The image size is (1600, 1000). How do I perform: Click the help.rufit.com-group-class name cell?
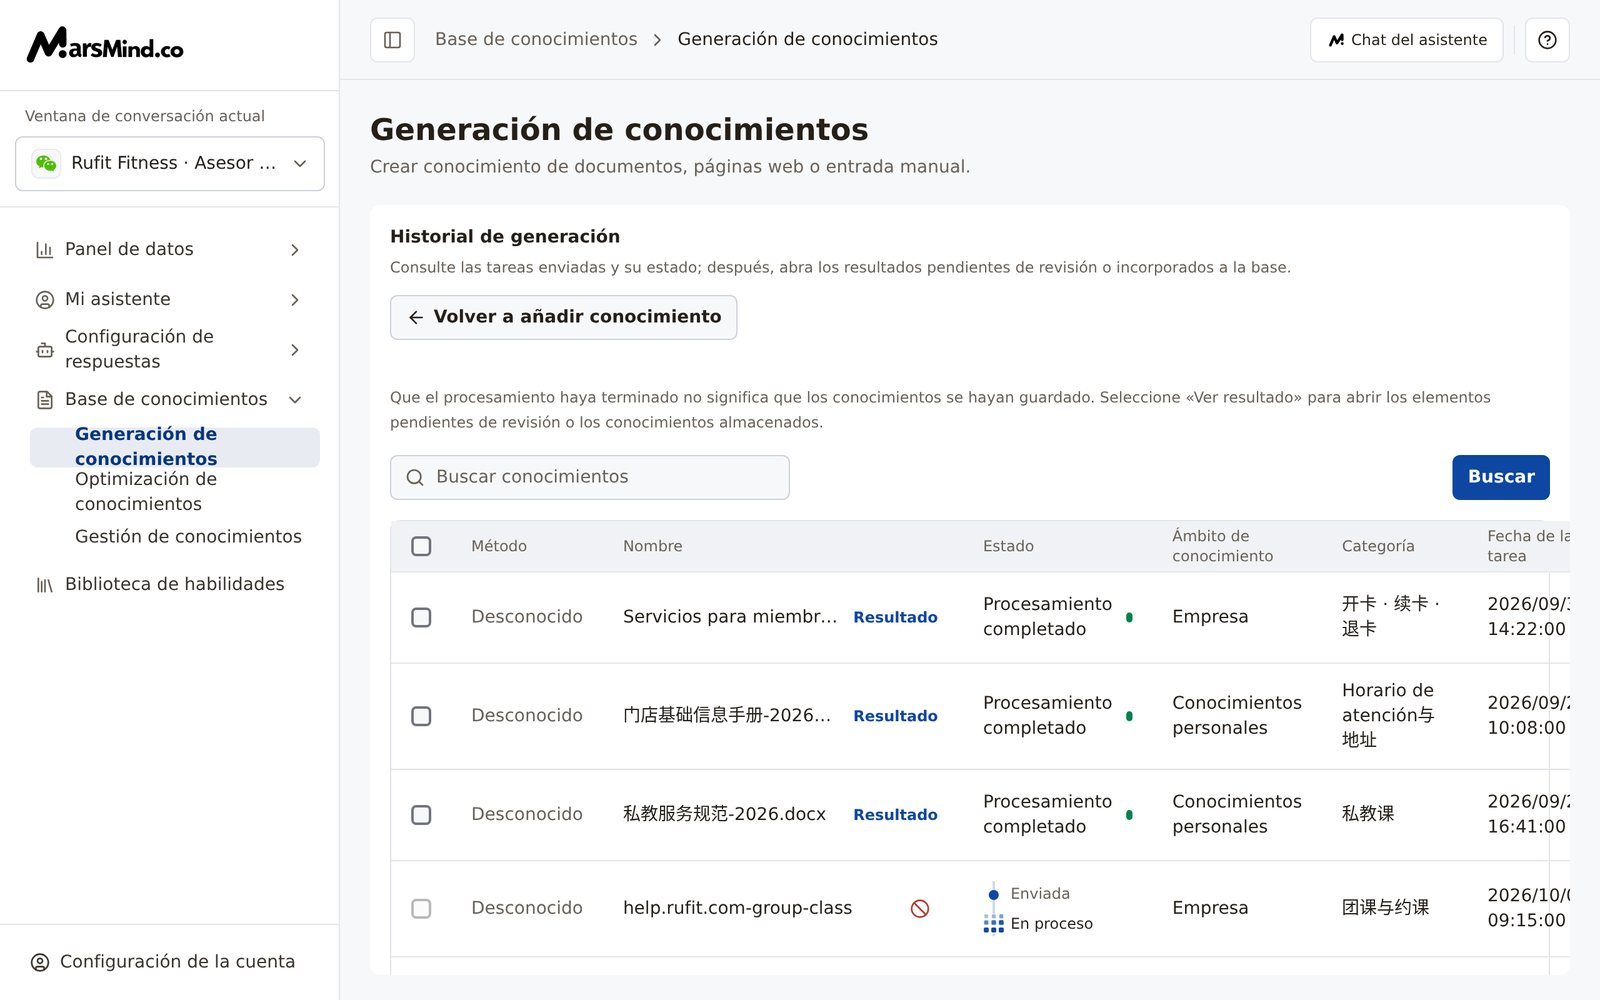coord(737,908)
